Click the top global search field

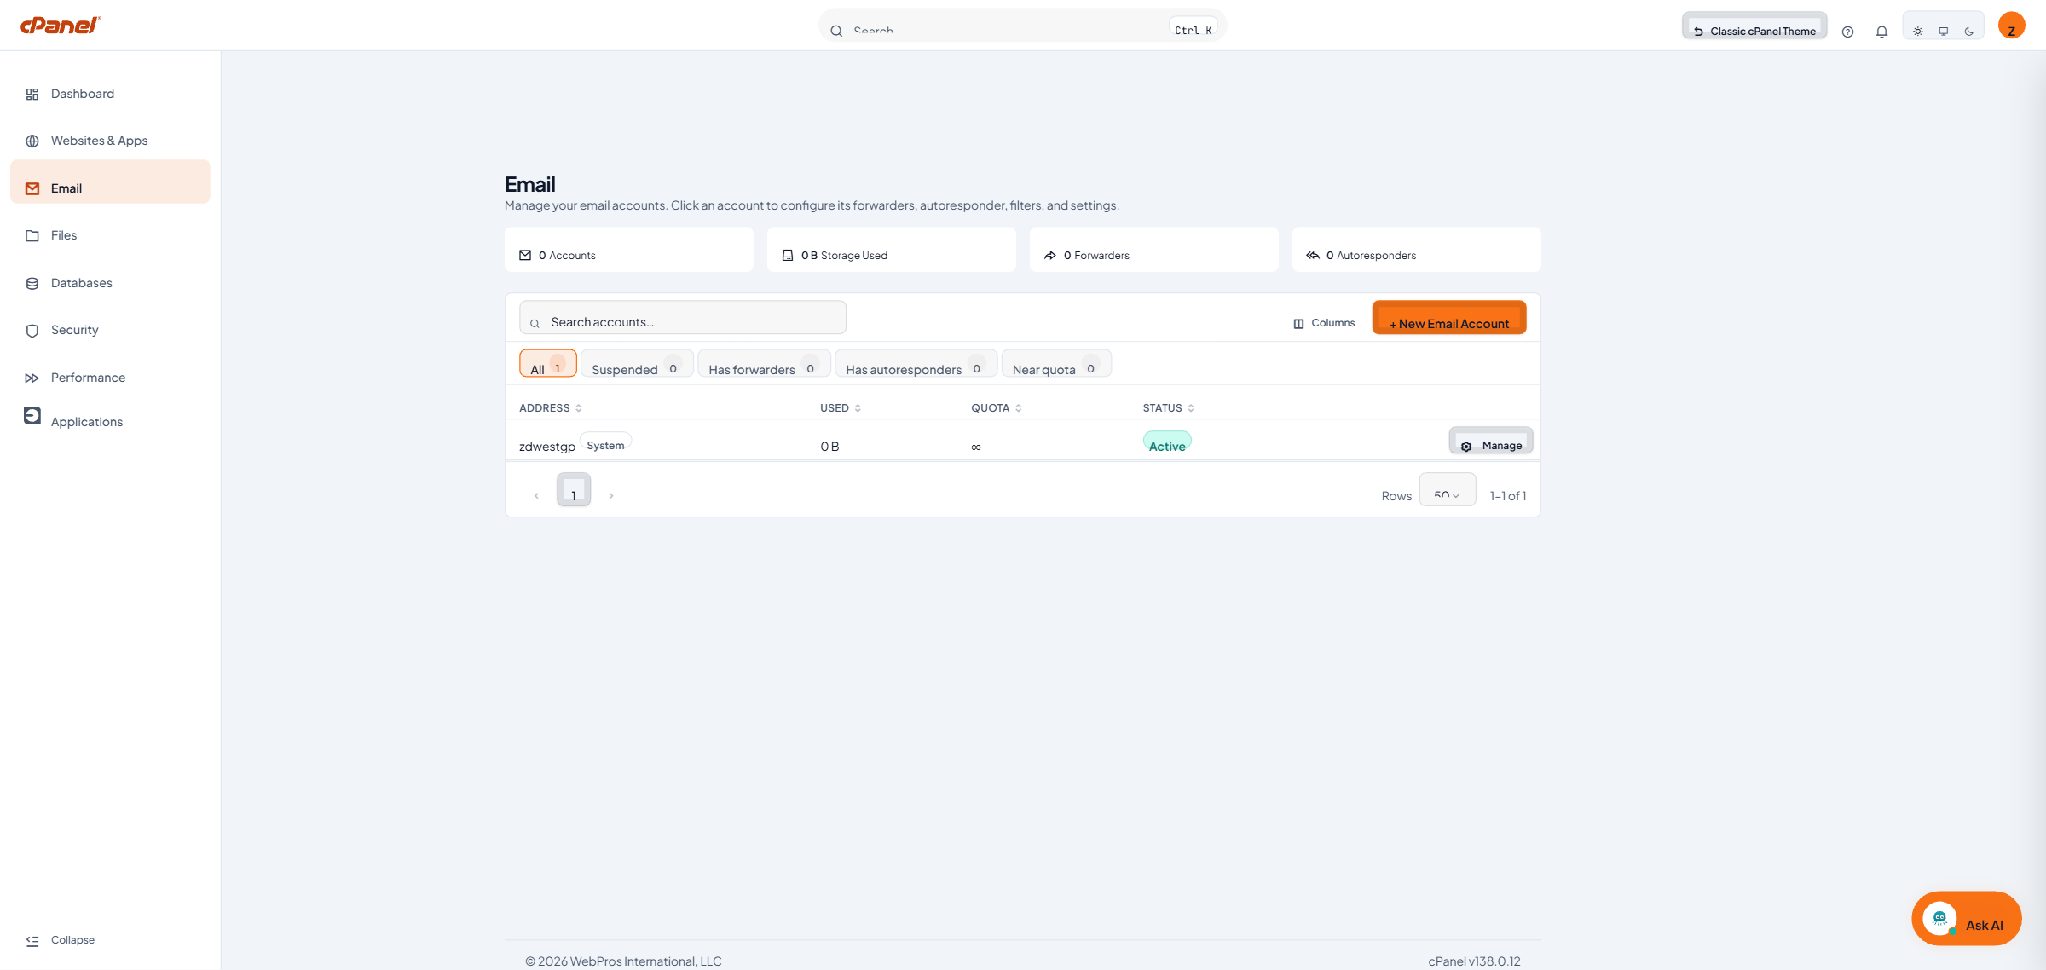tap(1022, 27)
